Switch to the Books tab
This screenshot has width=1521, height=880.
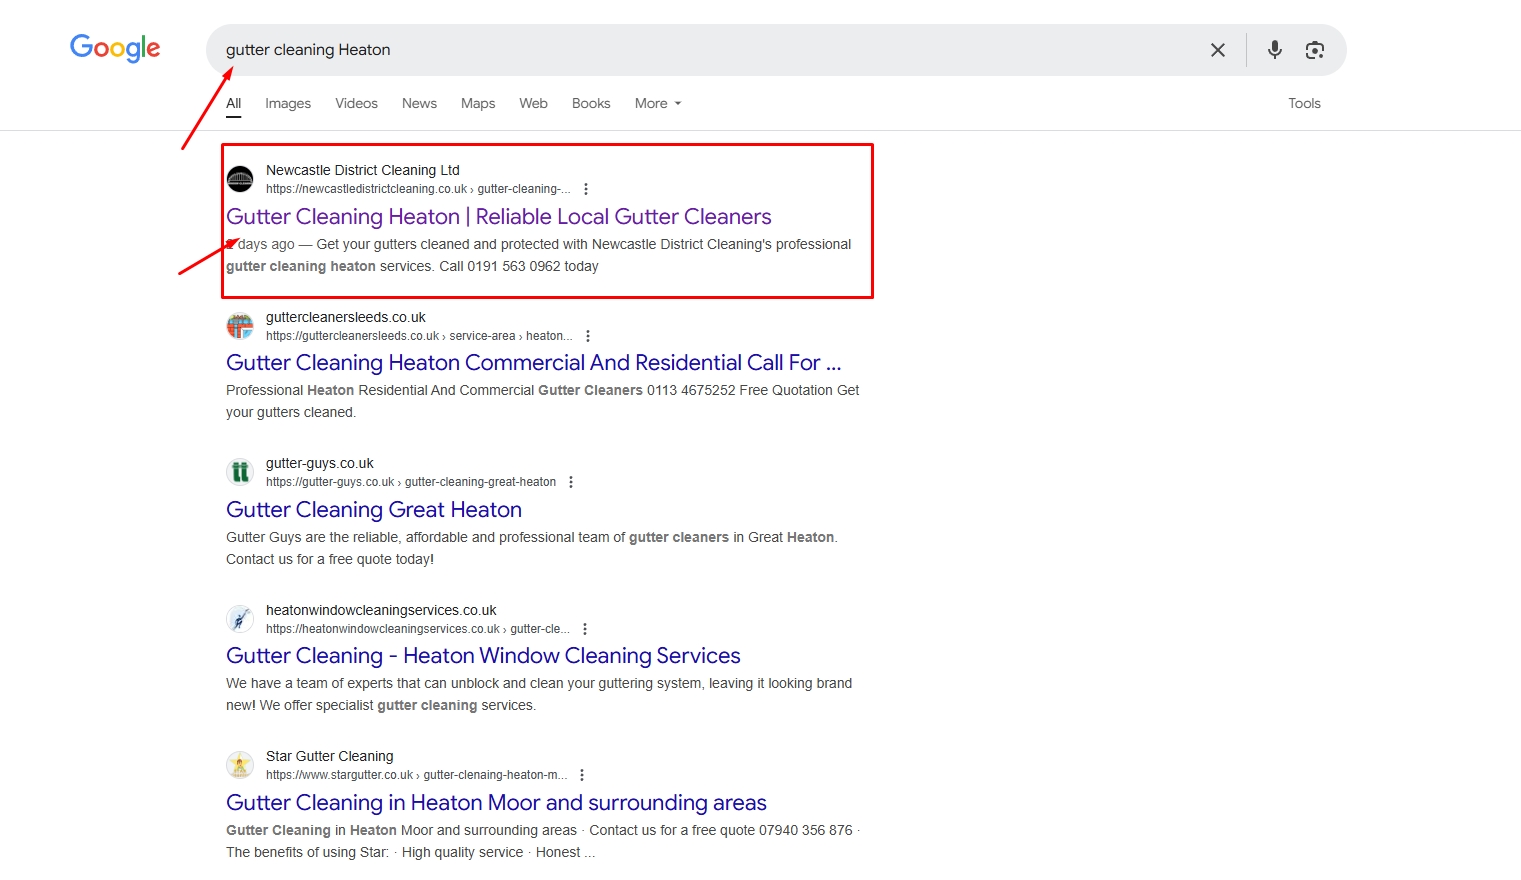(591, 103)
